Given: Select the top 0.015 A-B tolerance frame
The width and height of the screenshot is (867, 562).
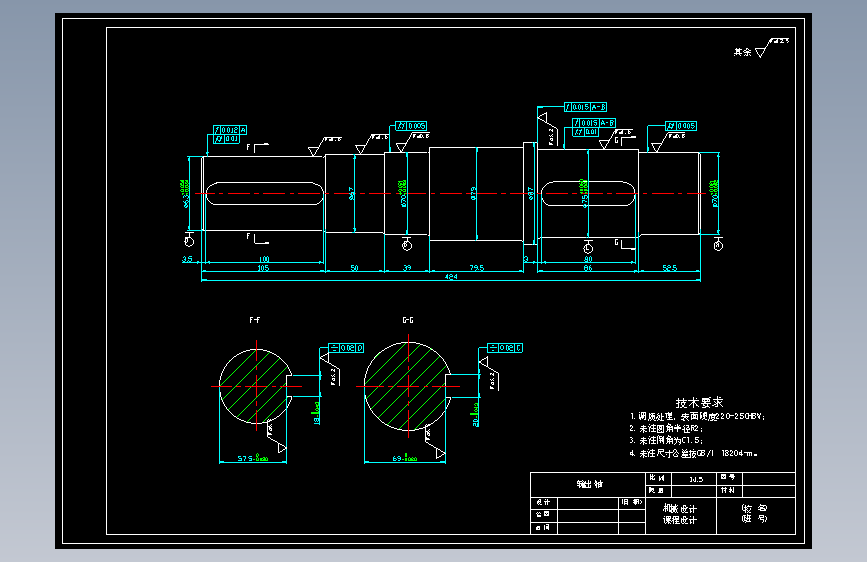Looking at the screenshot, I should coord(586,107).
